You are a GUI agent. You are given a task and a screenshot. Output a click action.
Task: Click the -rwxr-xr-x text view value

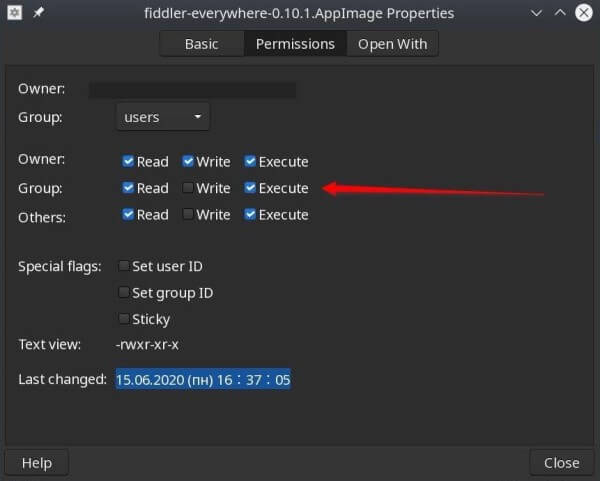[x=147, y=344]
